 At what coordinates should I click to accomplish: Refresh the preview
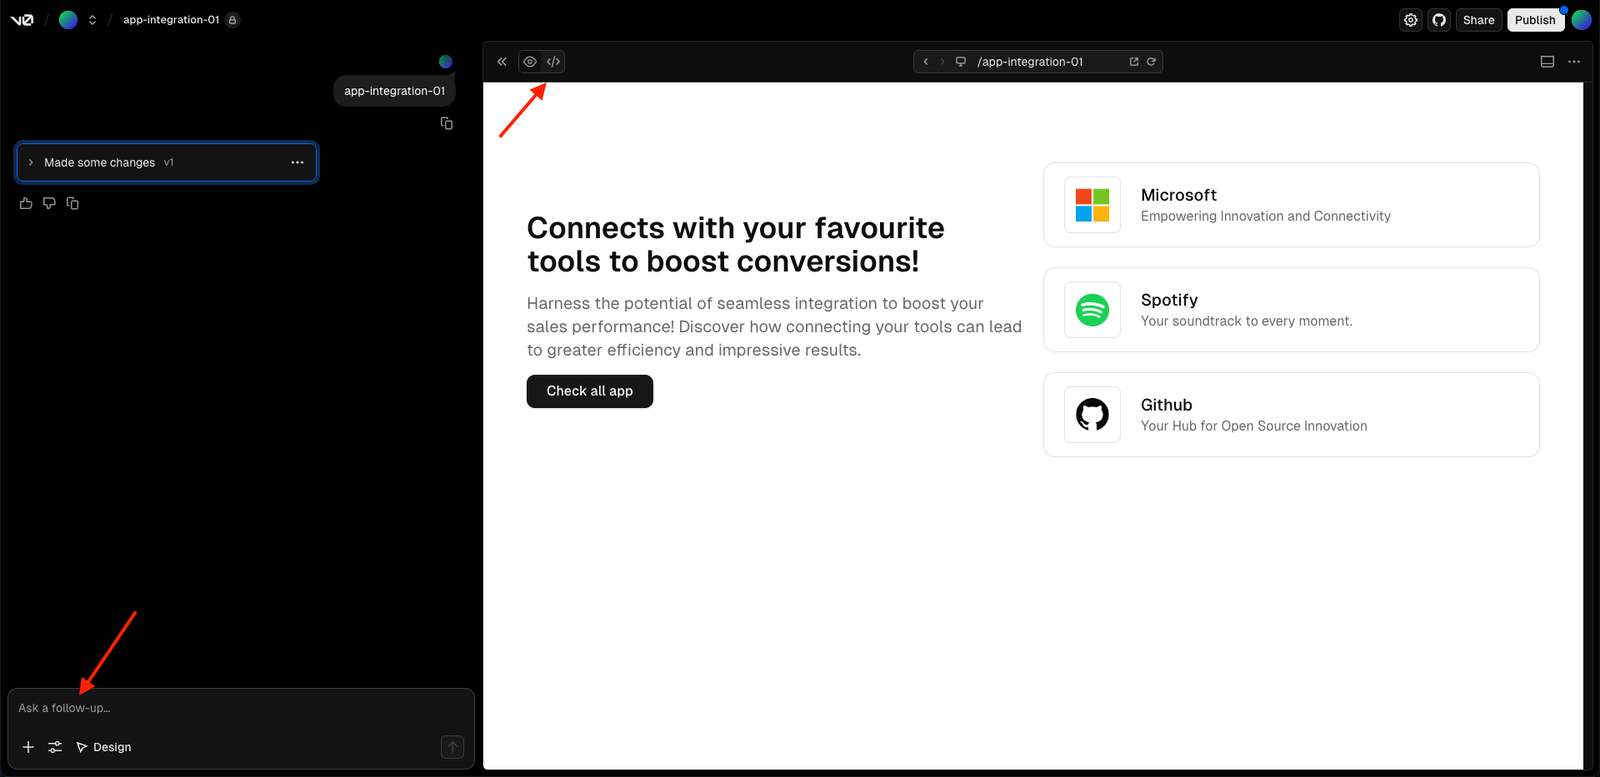point(1151,62)
